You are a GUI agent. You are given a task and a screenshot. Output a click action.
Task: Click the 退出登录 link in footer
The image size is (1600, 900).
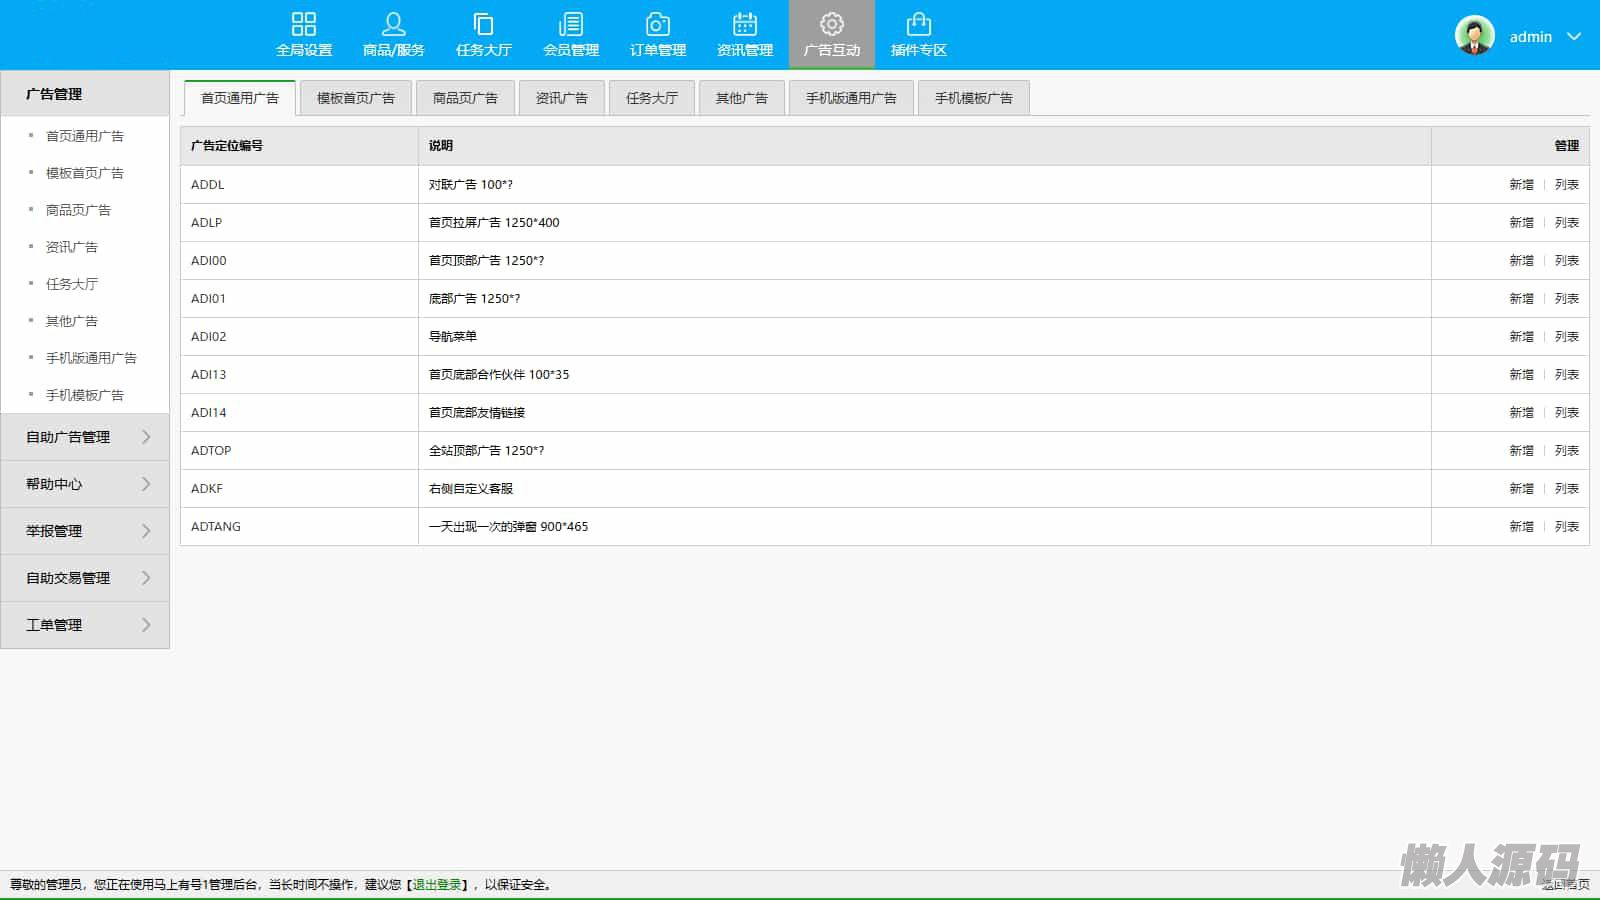coord(437,885)
